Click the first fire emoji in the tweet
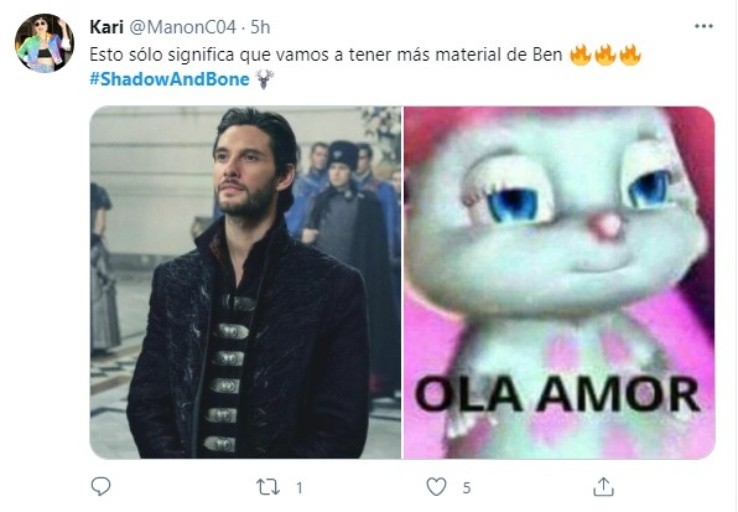The image size is (738, 512). click(580, 55)
